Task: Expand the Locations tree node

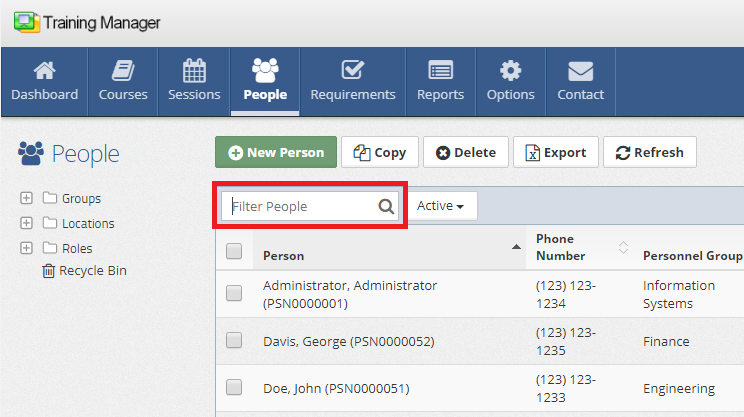Action: click(x=27, y=223)
